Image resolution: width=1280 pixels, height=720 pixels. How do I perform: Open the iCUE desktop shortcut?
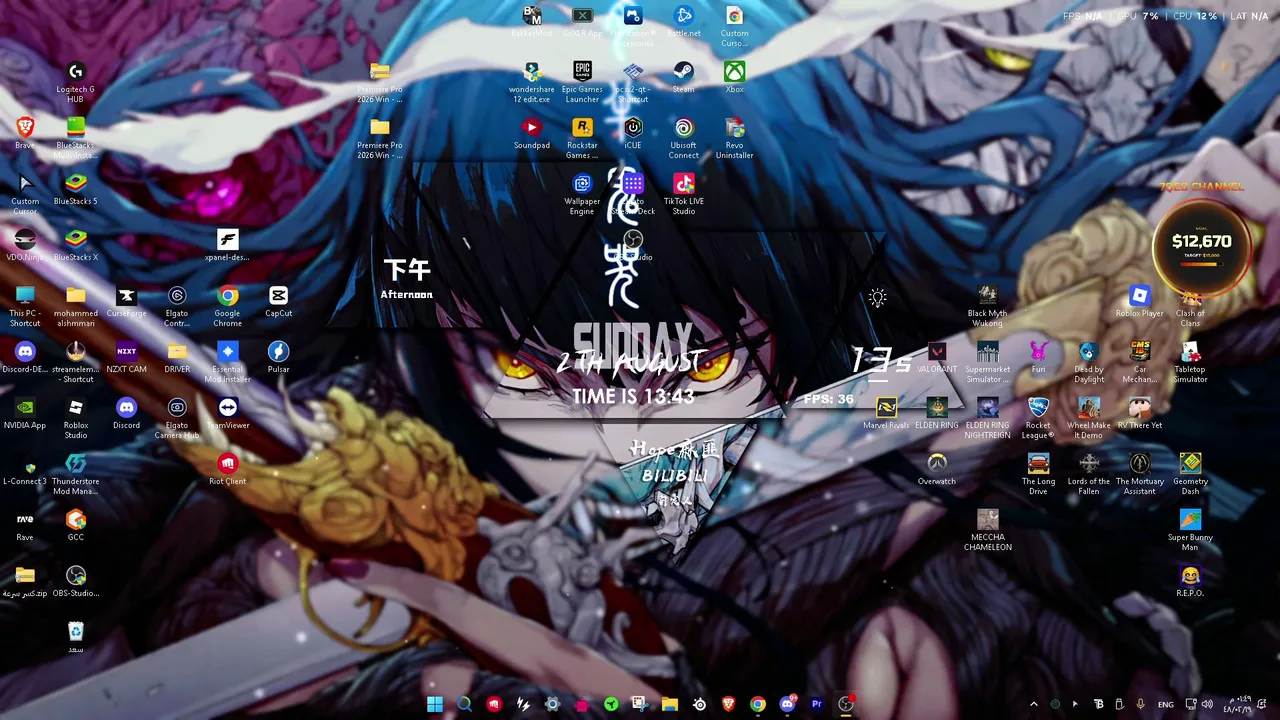(633, 133)
